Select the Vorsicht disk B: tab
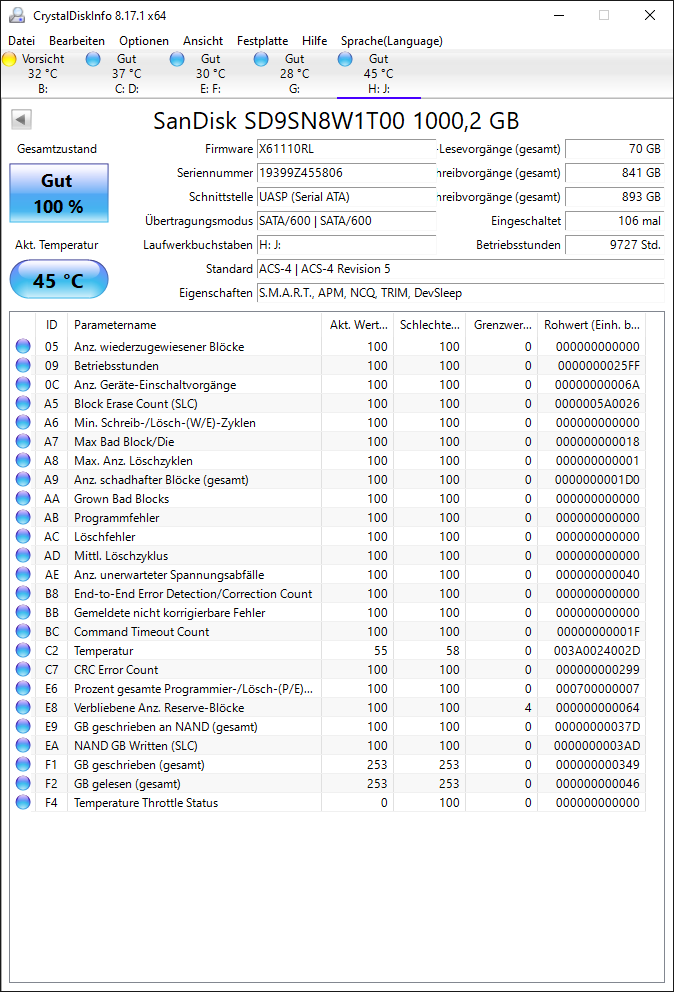 pyautogui.click(x=42, y=73)
